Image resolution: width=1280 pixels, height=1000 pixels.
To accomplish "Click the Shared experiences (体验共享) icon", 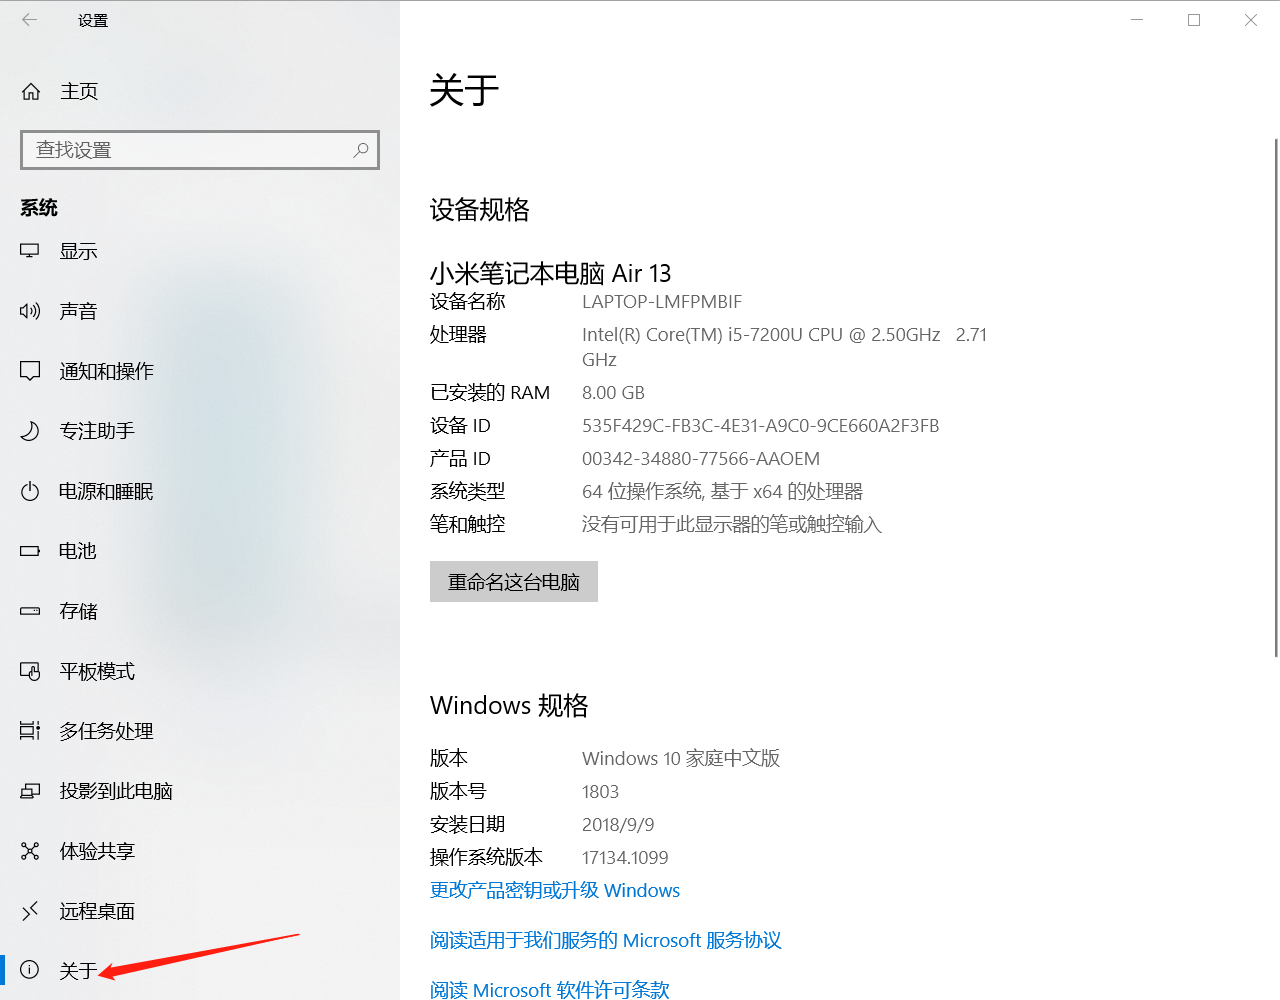I will tap(30, 851).
